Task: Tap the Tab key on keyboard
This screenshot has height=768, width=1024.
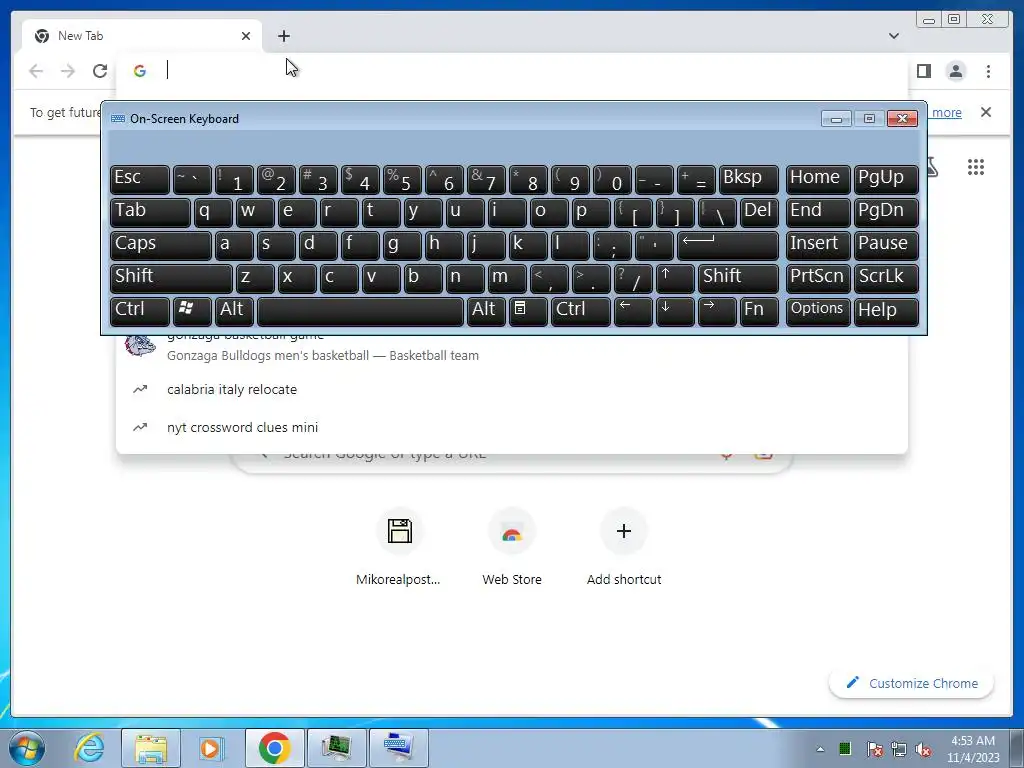Action: click(150, 212)
